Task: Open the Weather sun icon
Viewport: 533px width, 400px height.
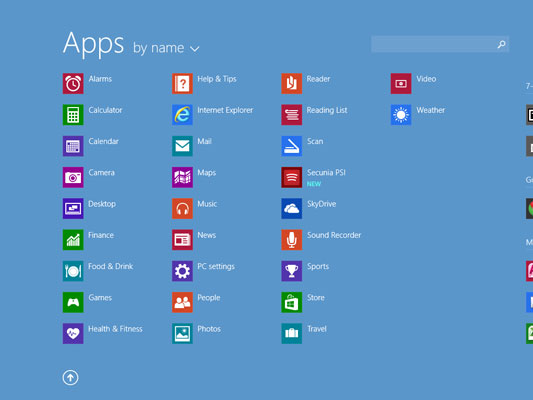Action: point(401,115)
